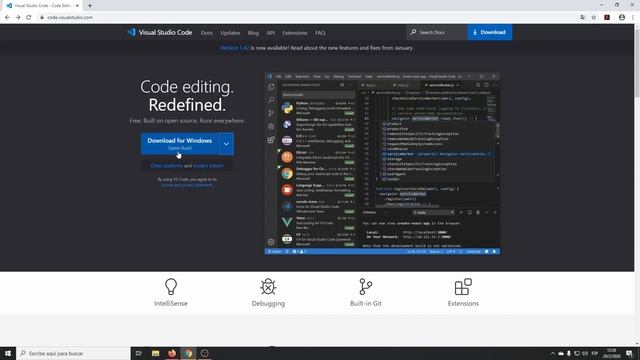Click the IntelliSense lightbulb icon

pos(171,287)
